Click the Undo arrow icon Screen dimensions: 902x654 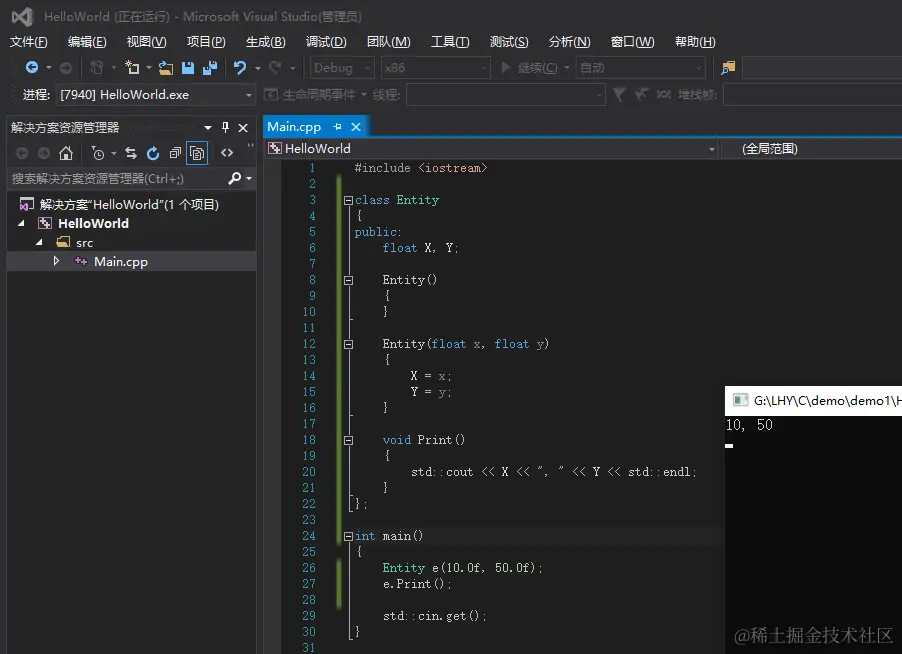click(240, 67)
